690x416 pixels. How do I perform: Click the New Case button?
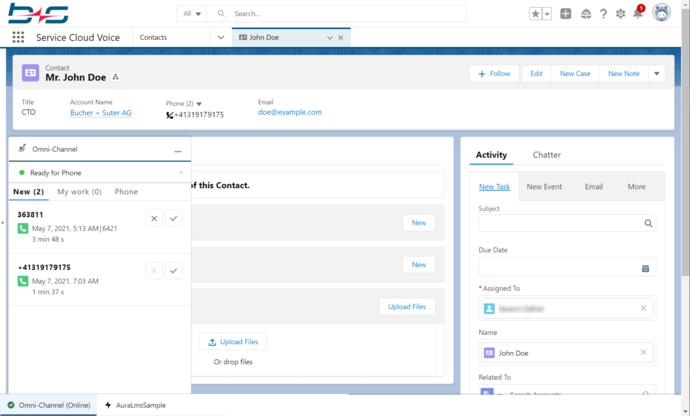pyautogui.click(x=575, y=74)
